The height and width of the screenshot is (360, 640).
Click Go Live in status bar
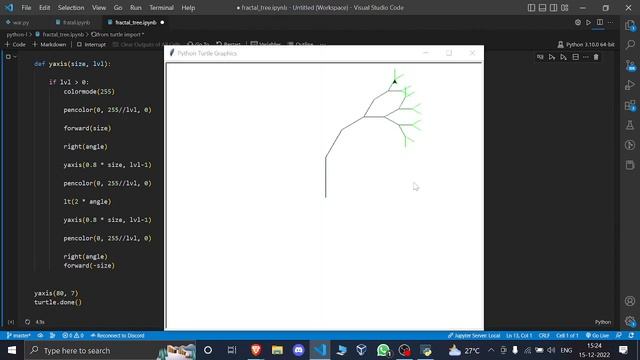597,336
